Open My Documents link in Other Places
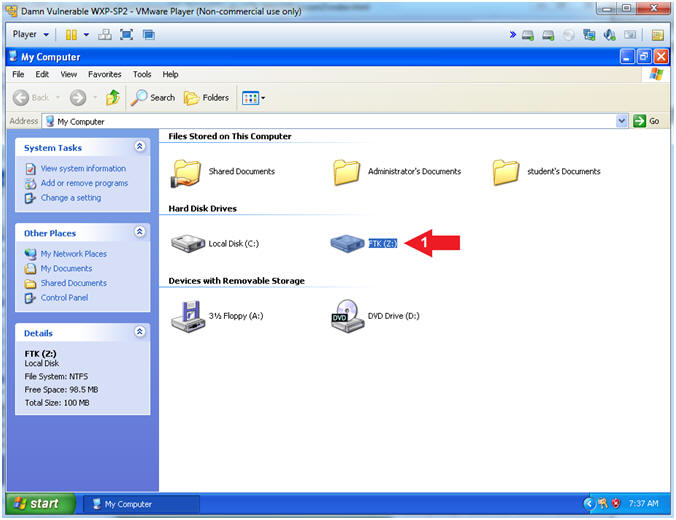Screen dimensions: 676x520 point(66,269)
